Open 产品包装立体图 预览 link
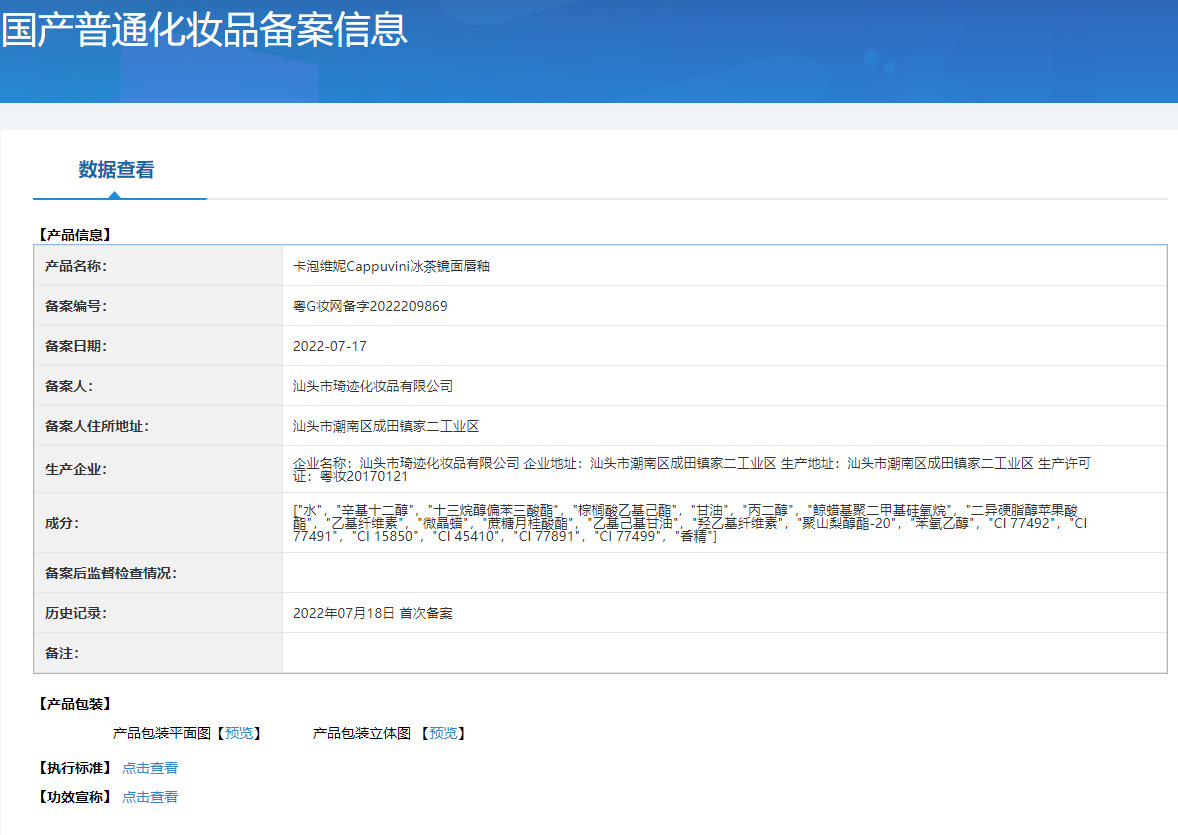1178x835 pixels. click(443, 733)
